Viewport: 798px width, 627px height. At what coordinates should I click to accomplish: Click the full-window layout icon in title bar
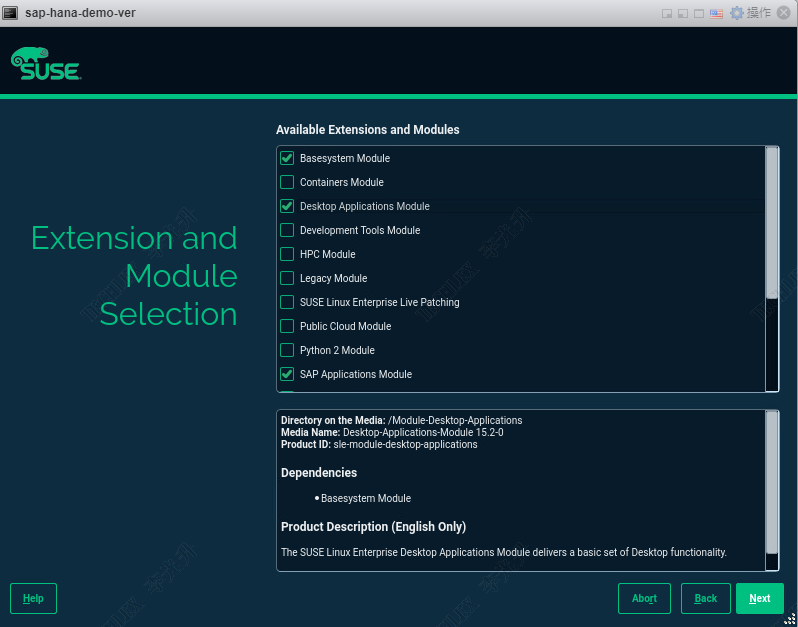tap(699, 13)
